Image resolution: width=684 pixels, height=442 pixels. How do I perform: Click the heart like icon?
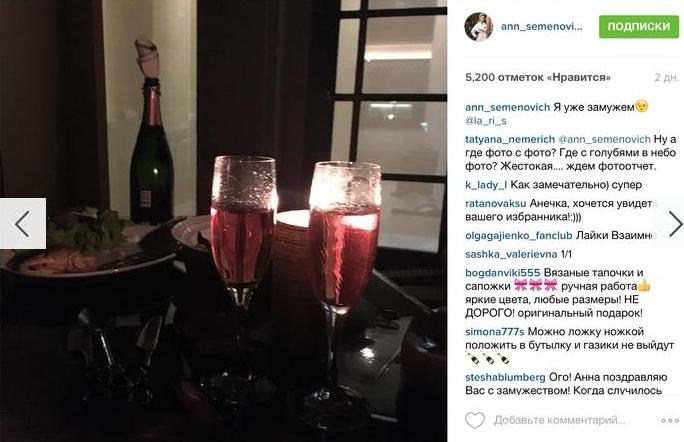[x=475, y=420]
